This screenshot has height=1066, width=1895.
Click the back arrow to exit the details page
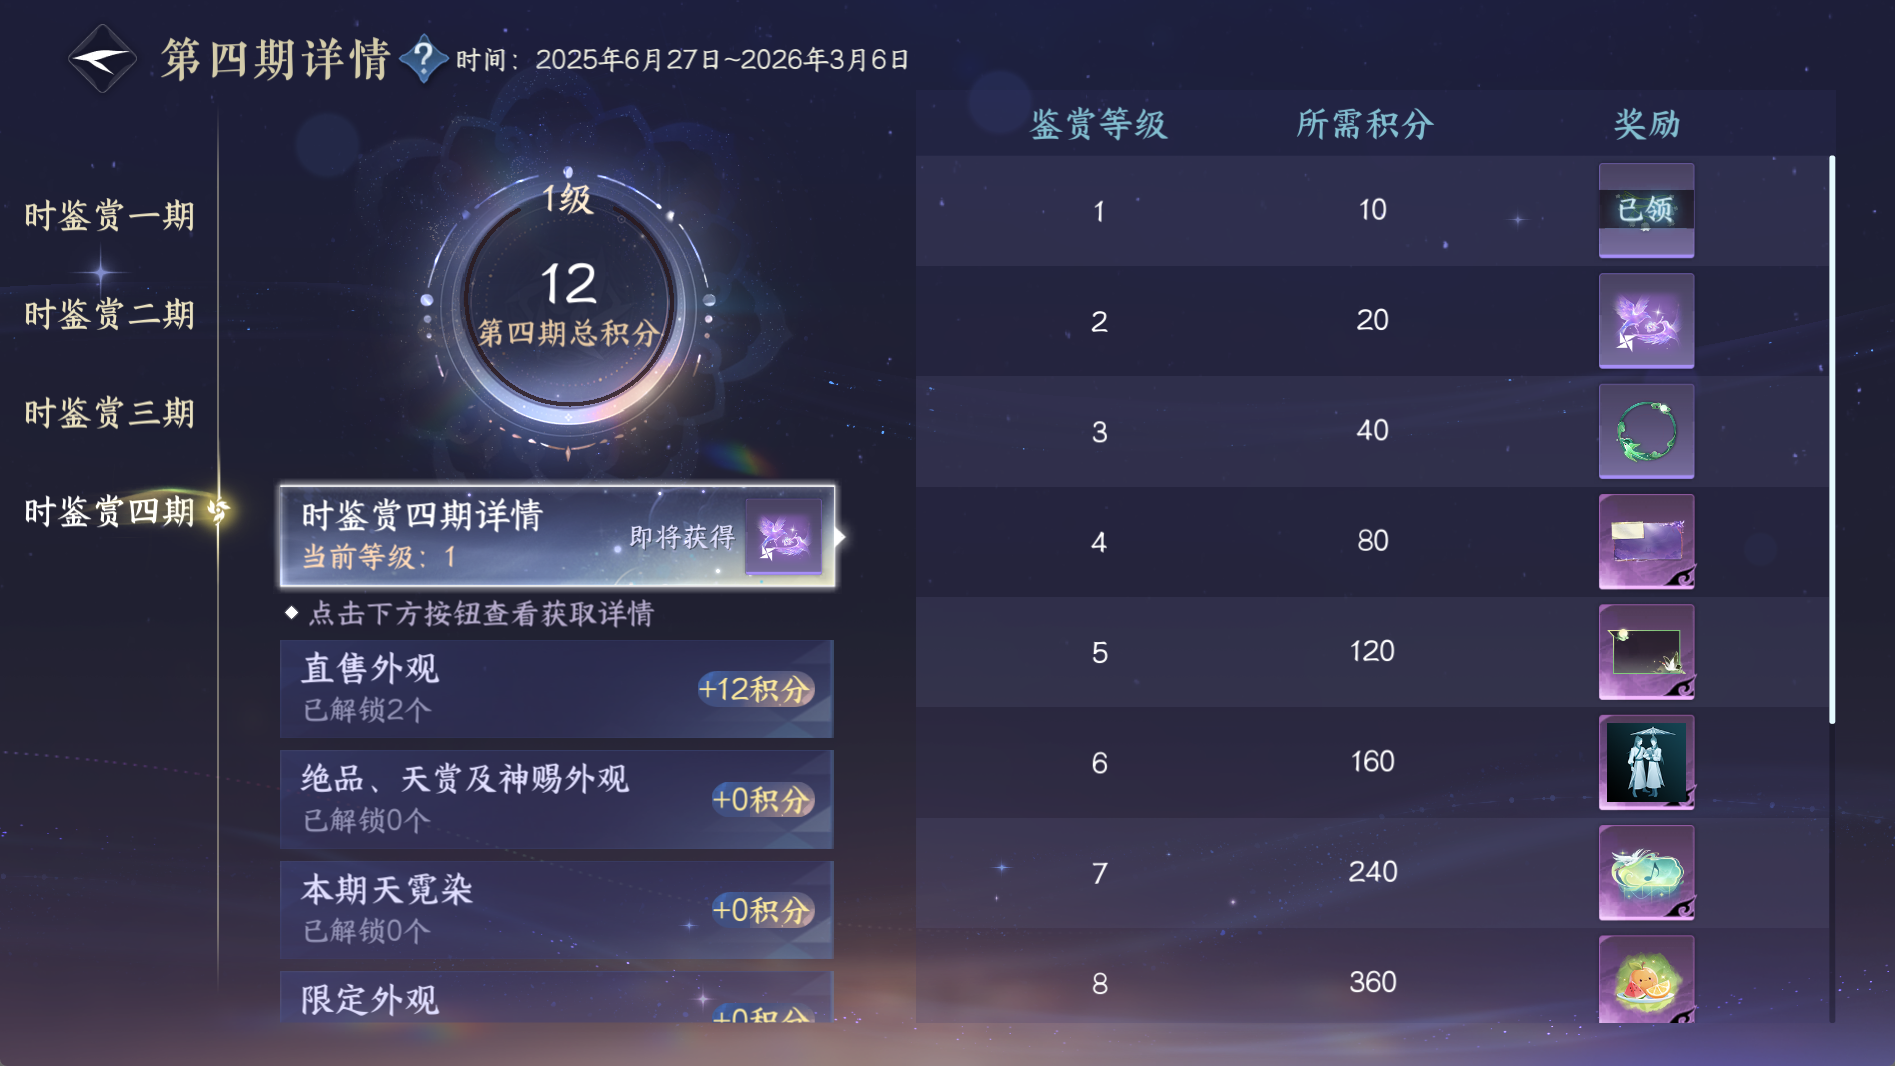100,58
